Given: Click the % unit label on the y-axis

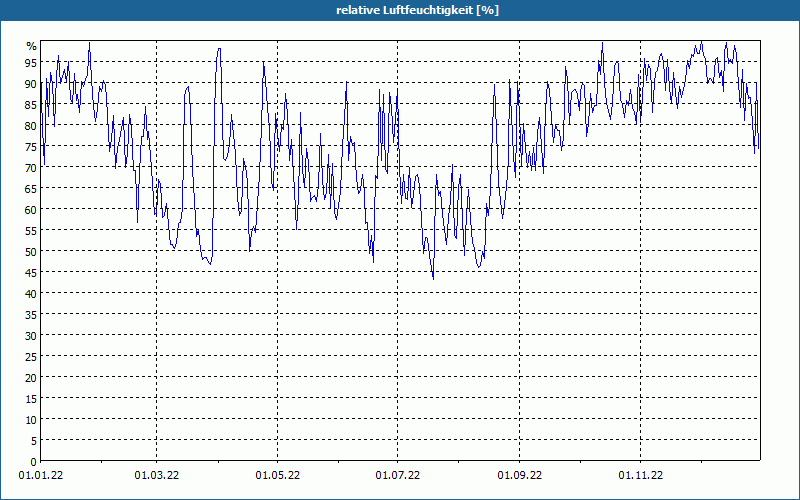Looking at the screenshot, I should pos(32,46).
